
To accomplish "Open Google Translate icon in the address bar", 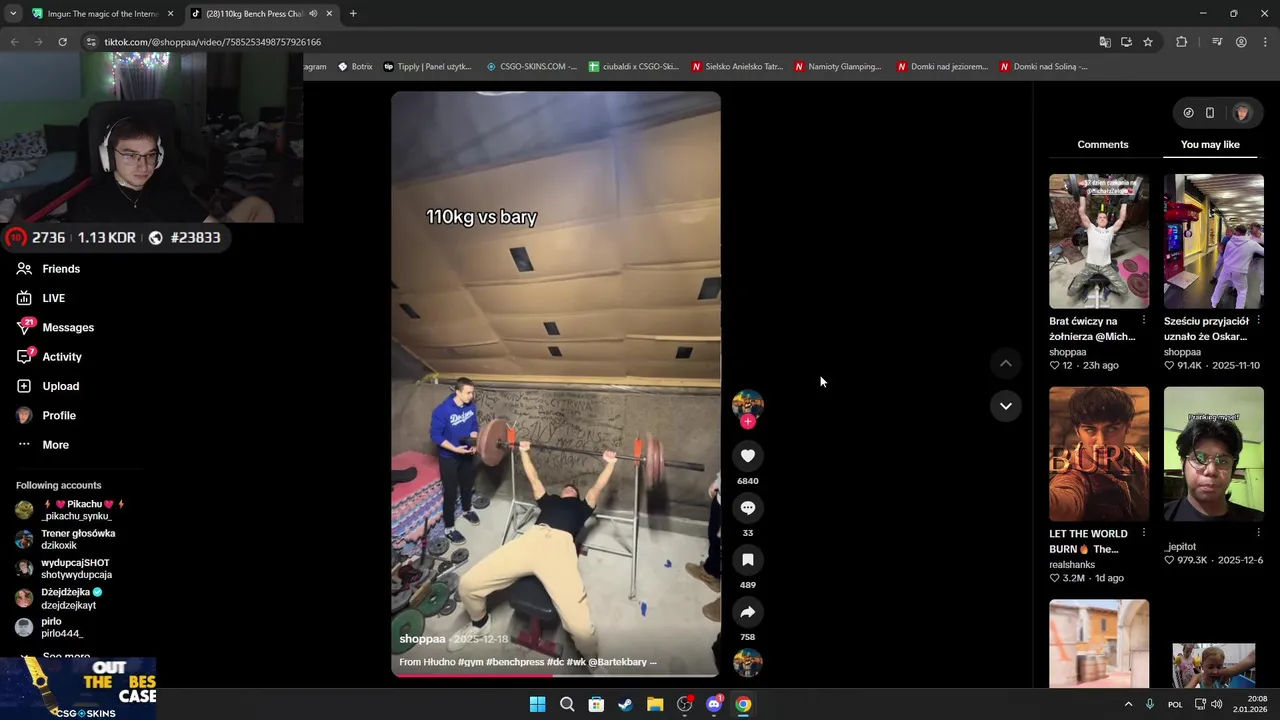I will click(1105, 42).
